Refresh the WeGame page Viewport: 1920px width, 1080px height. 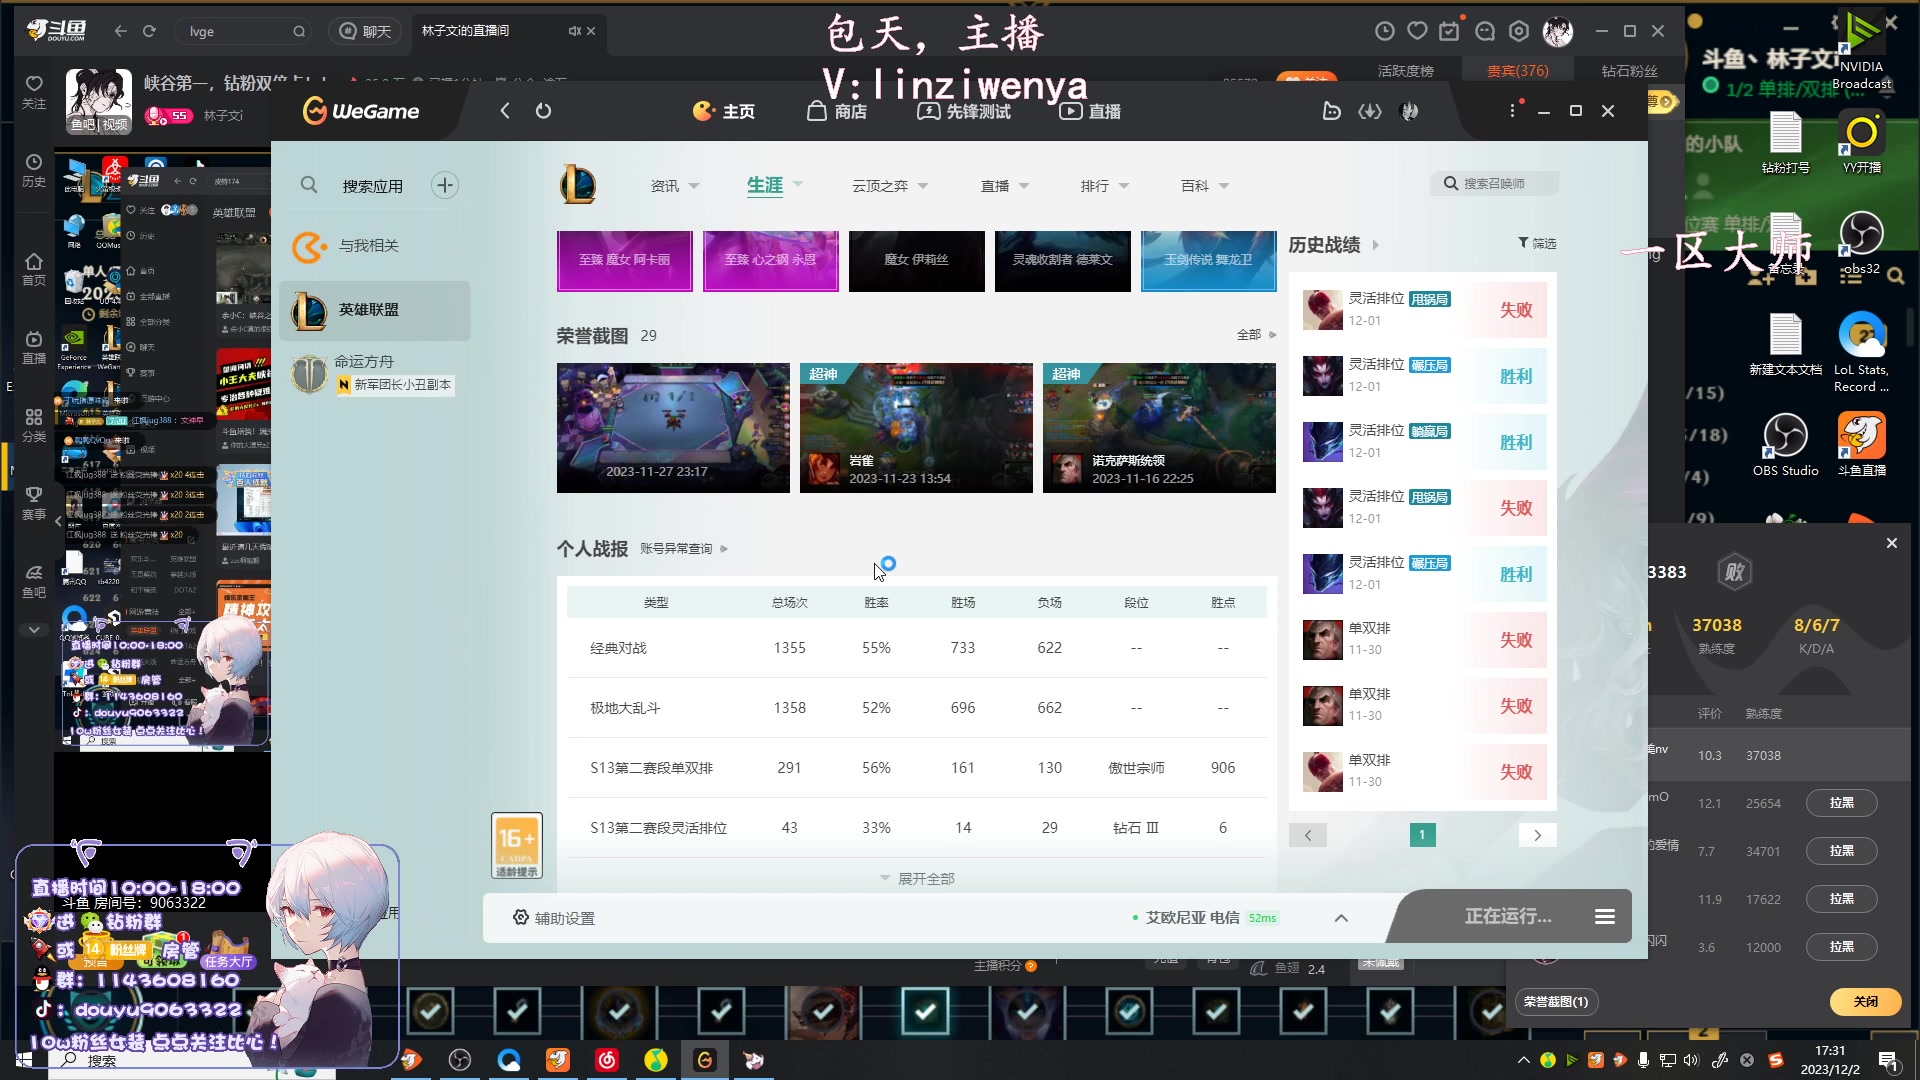[x=543, y=111]
